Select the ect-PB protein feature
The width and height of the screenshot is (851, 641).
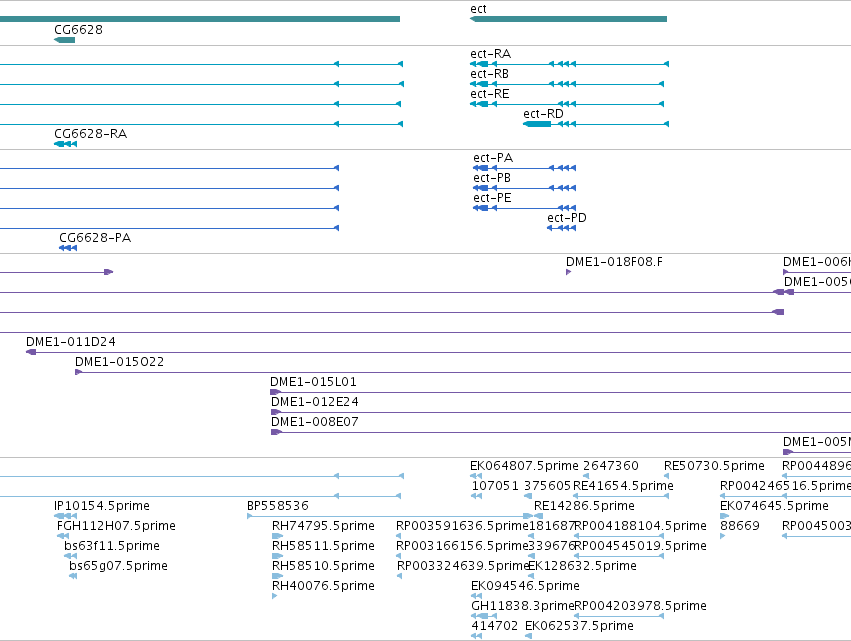pos(524,188)
